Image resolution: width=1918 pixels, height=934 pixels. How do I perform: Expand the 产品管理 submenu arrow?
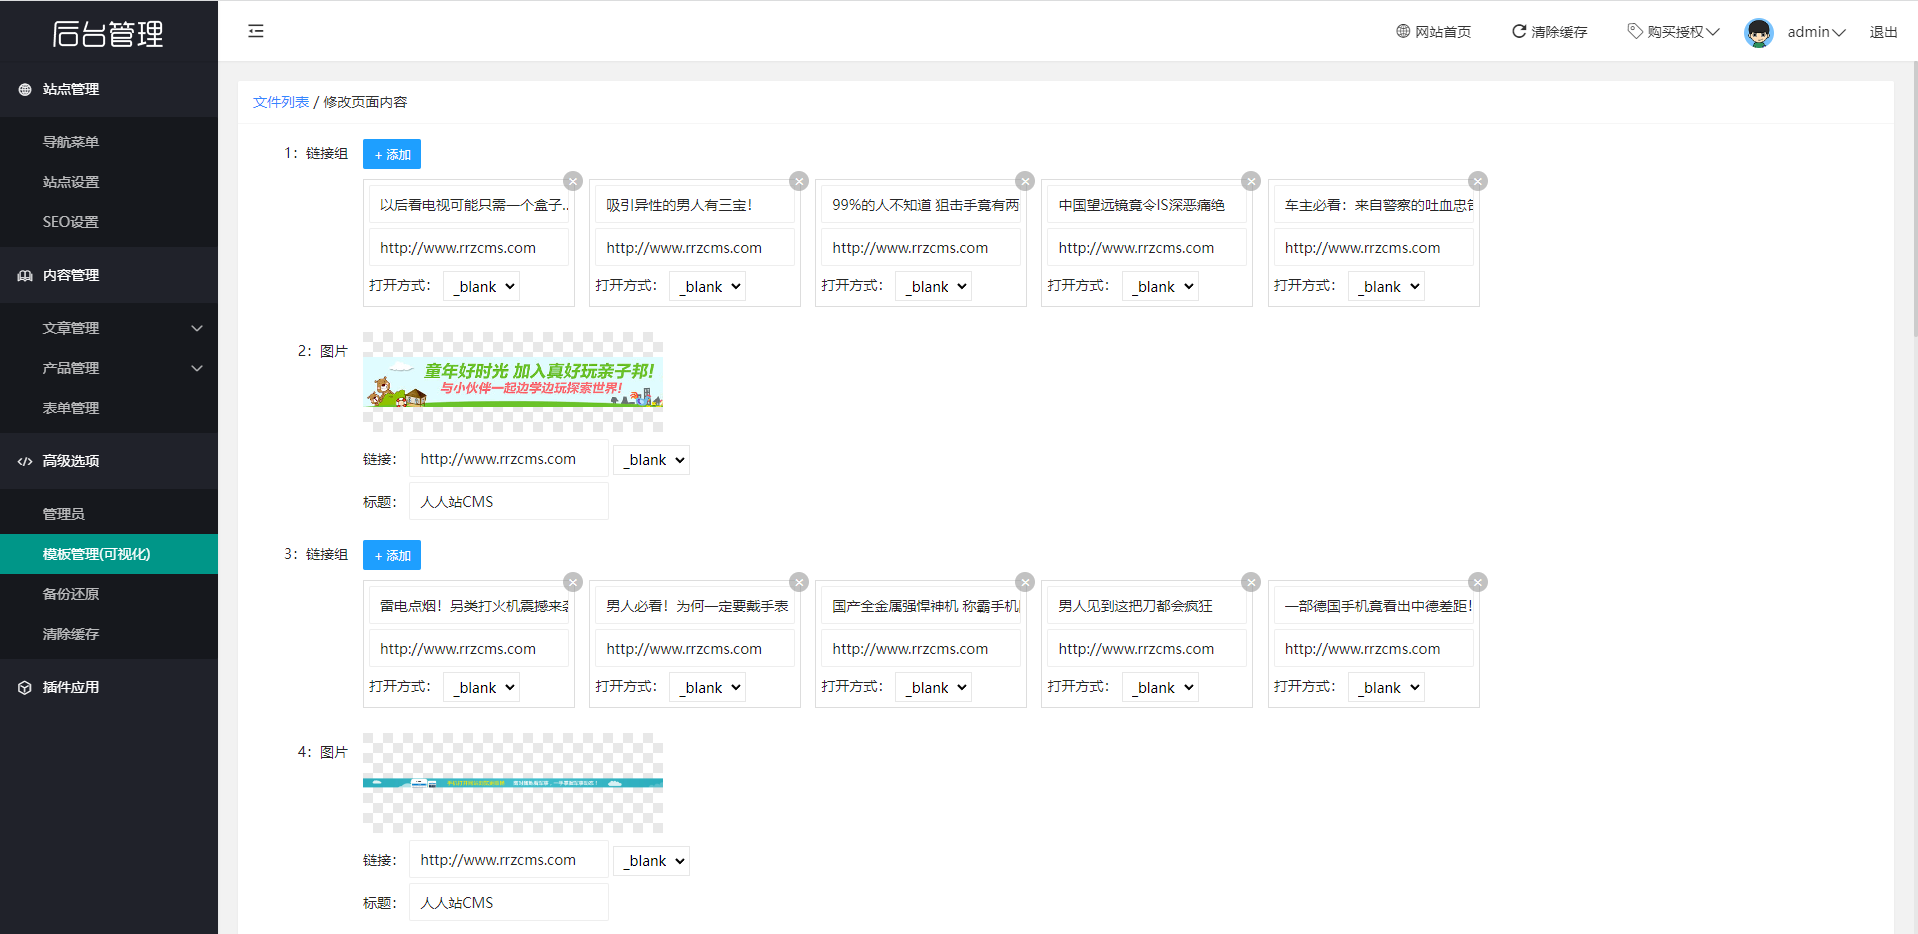[197, 368]
